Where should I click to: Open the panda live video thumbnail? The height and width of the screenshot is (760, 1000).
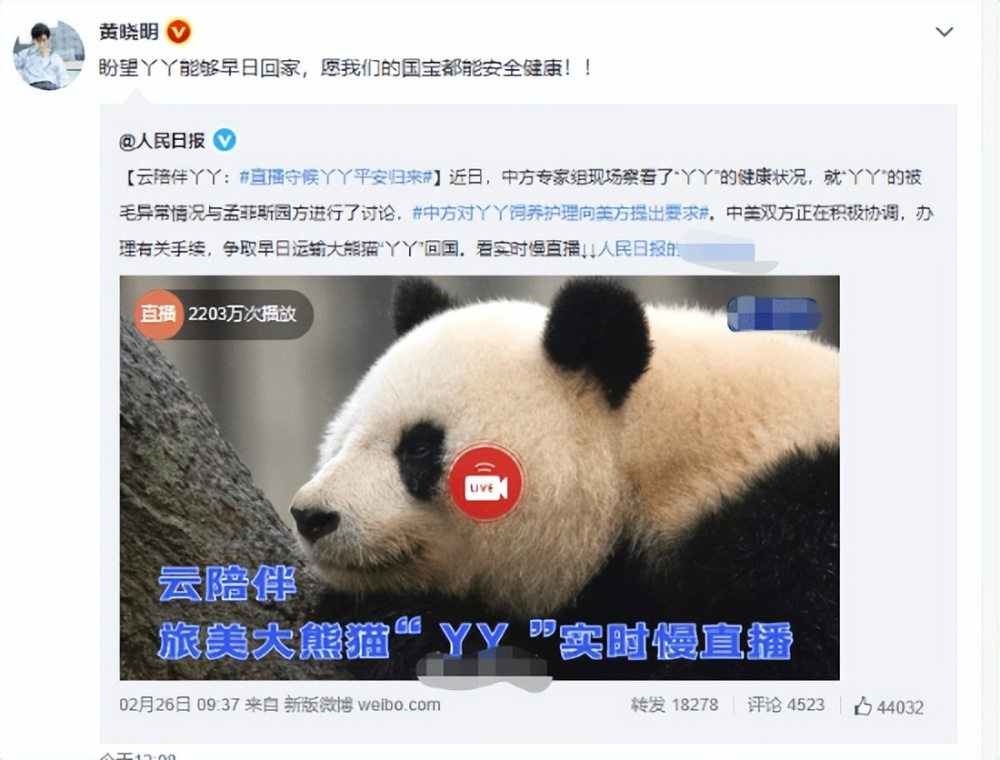[x=479, y=478]
